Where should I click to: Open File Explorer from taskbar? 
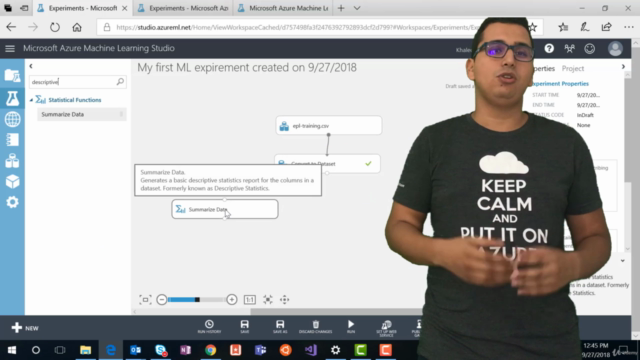tap(85, 350)
